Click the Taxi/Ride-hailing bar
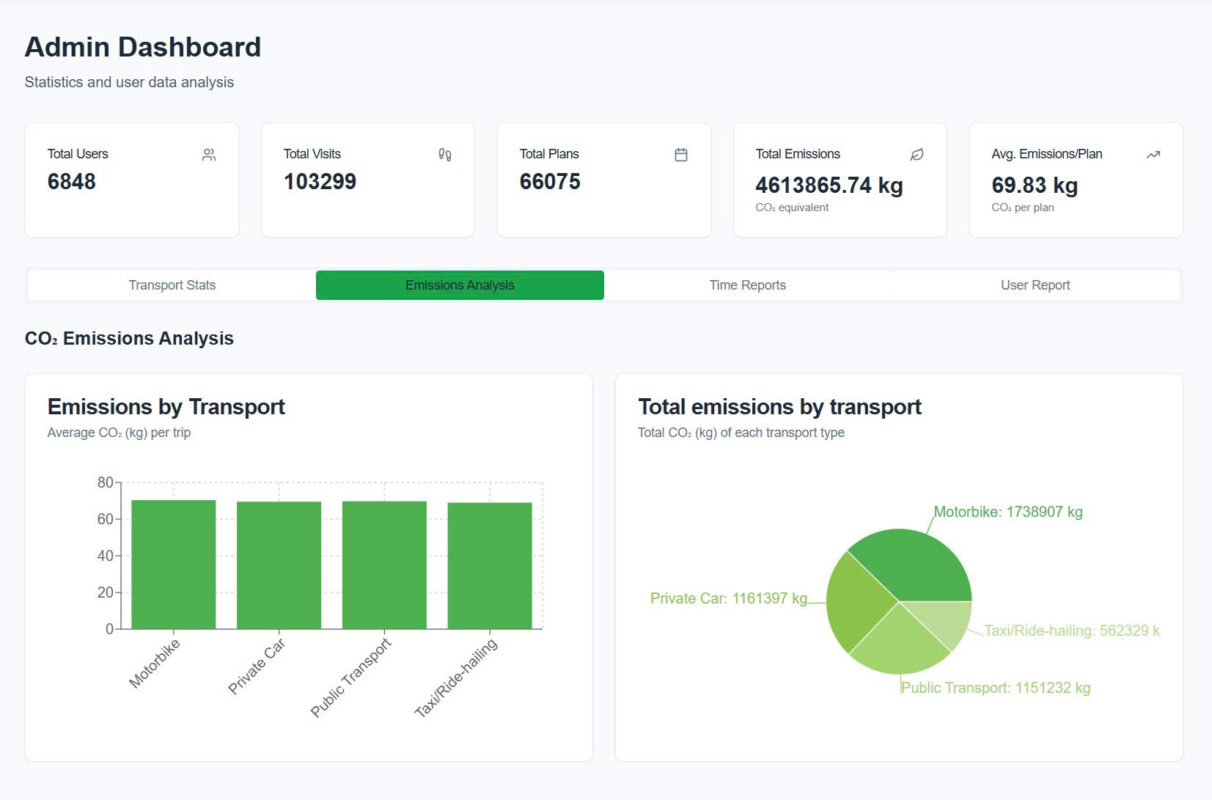This screenshot has width=1212, height=800. click(490, 566)
